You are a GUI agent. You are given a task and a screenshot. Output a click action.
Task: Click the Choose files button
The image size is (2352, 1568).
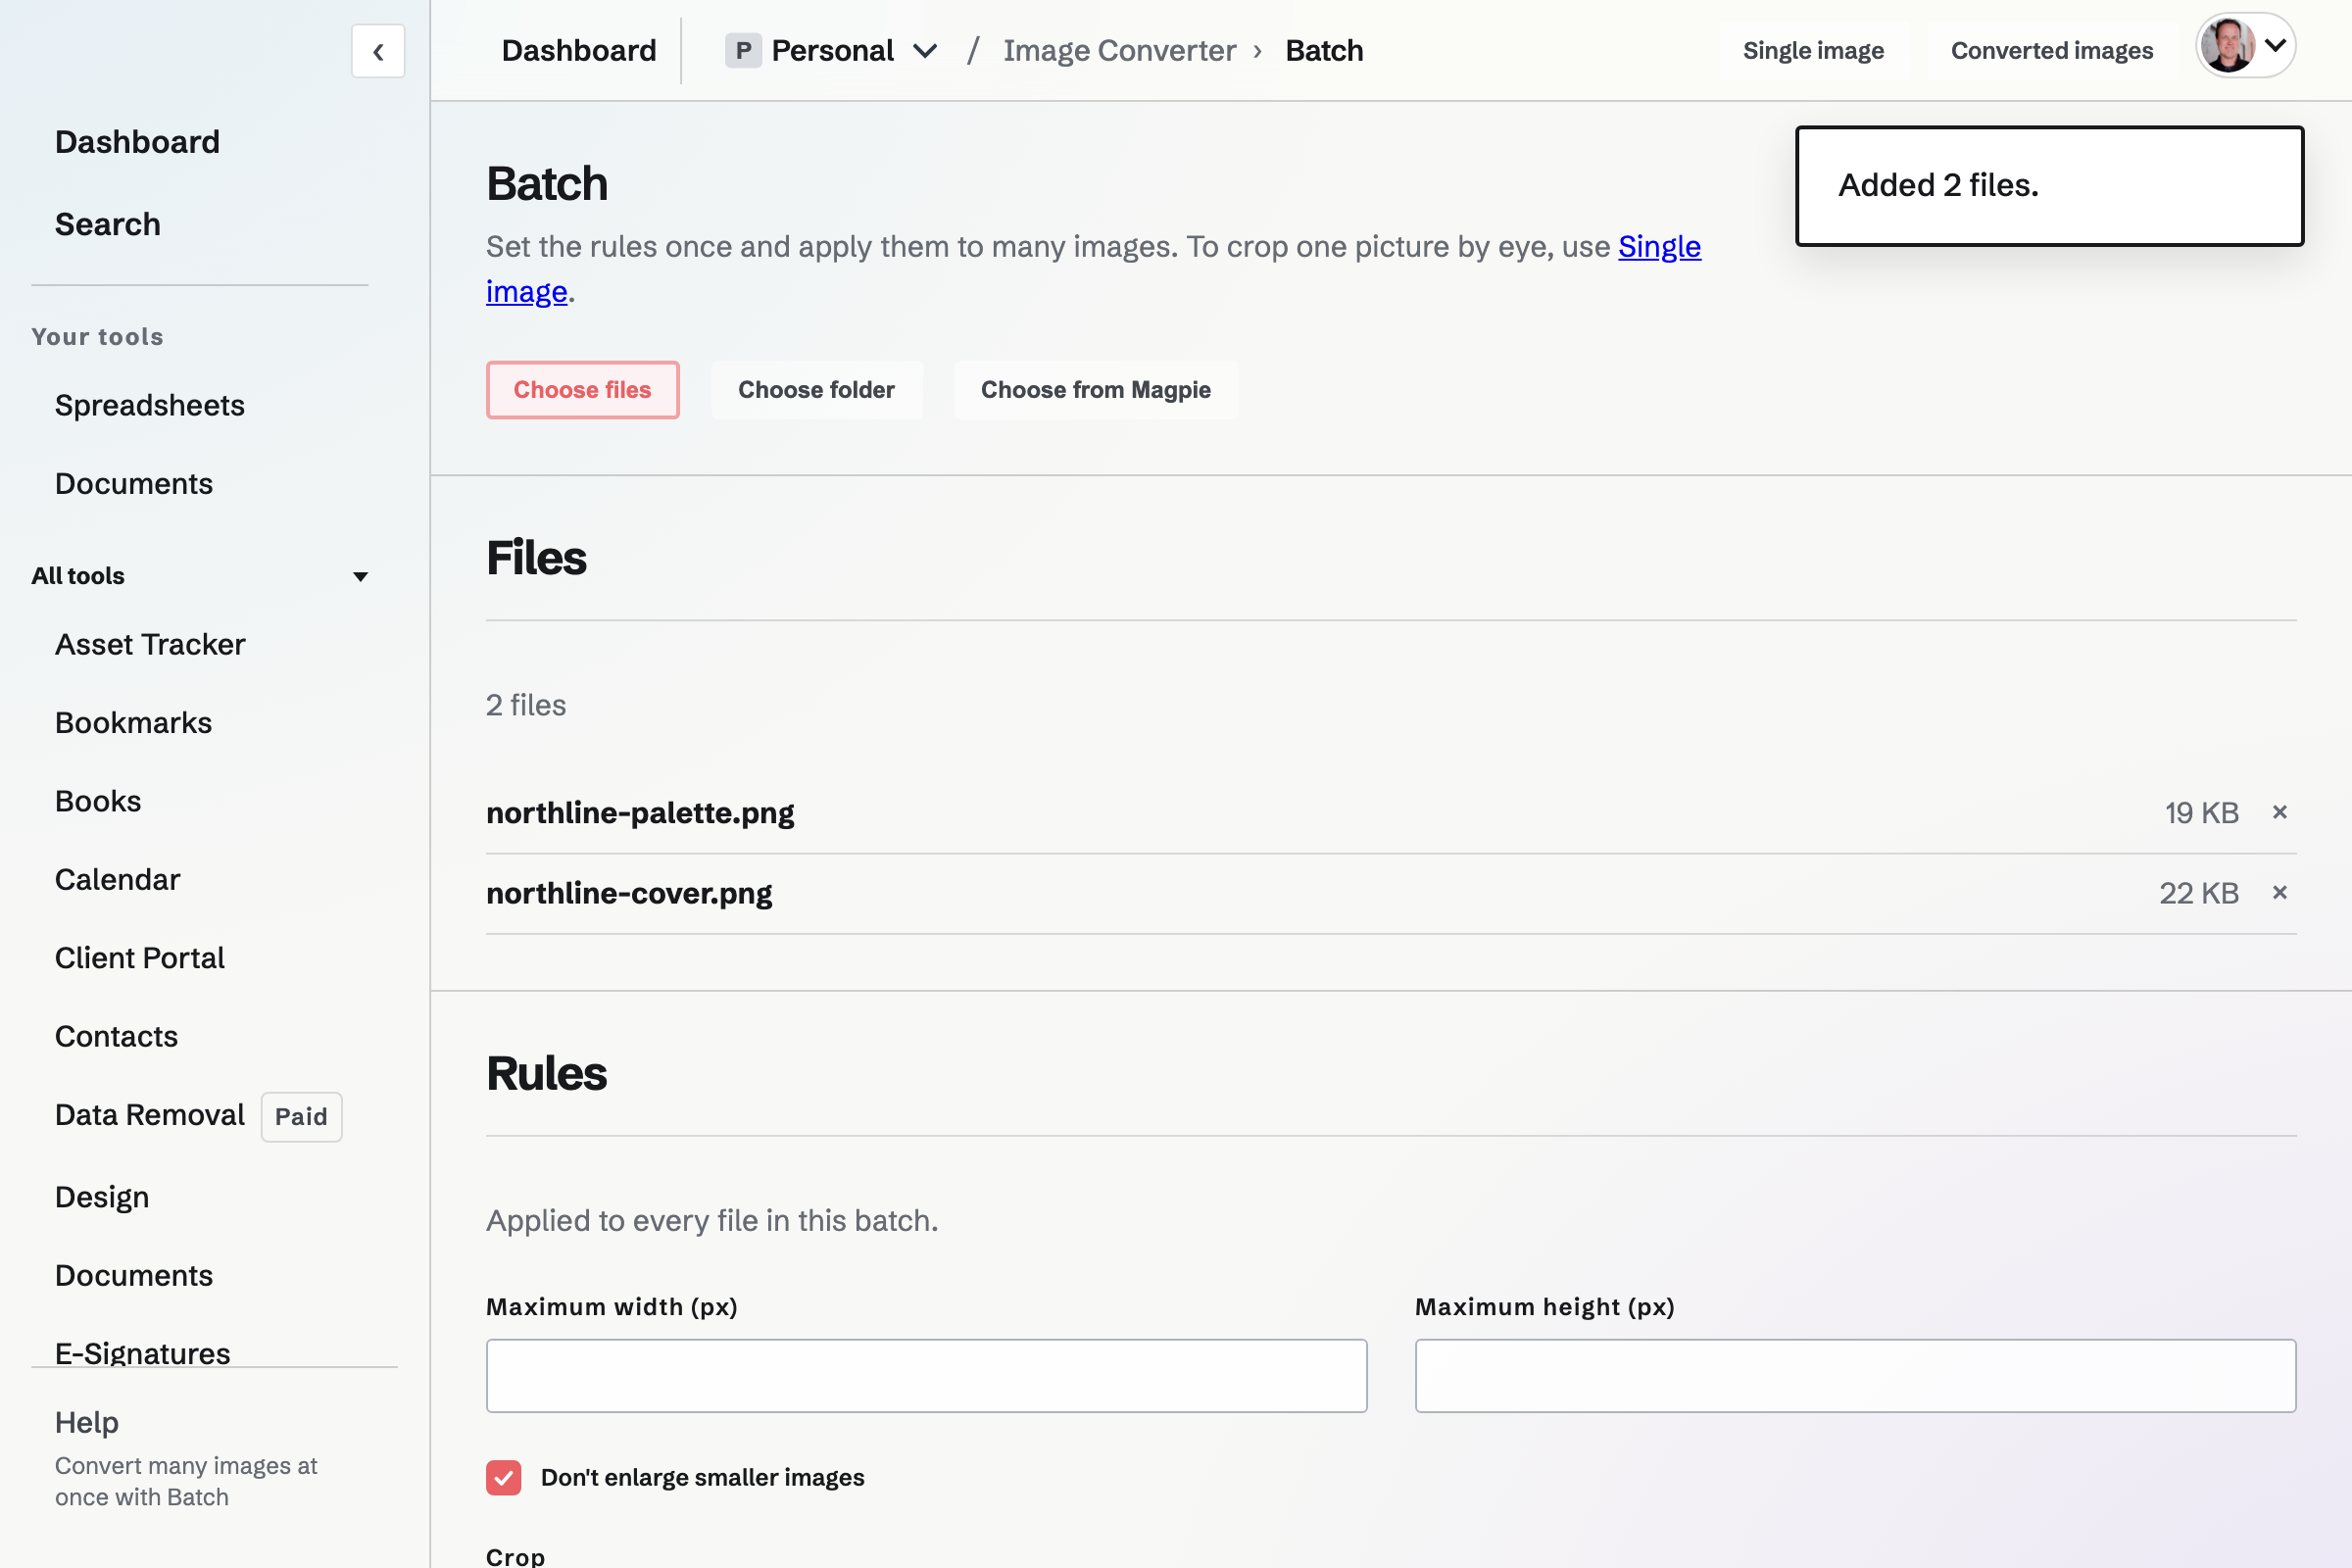click(582, 390)
